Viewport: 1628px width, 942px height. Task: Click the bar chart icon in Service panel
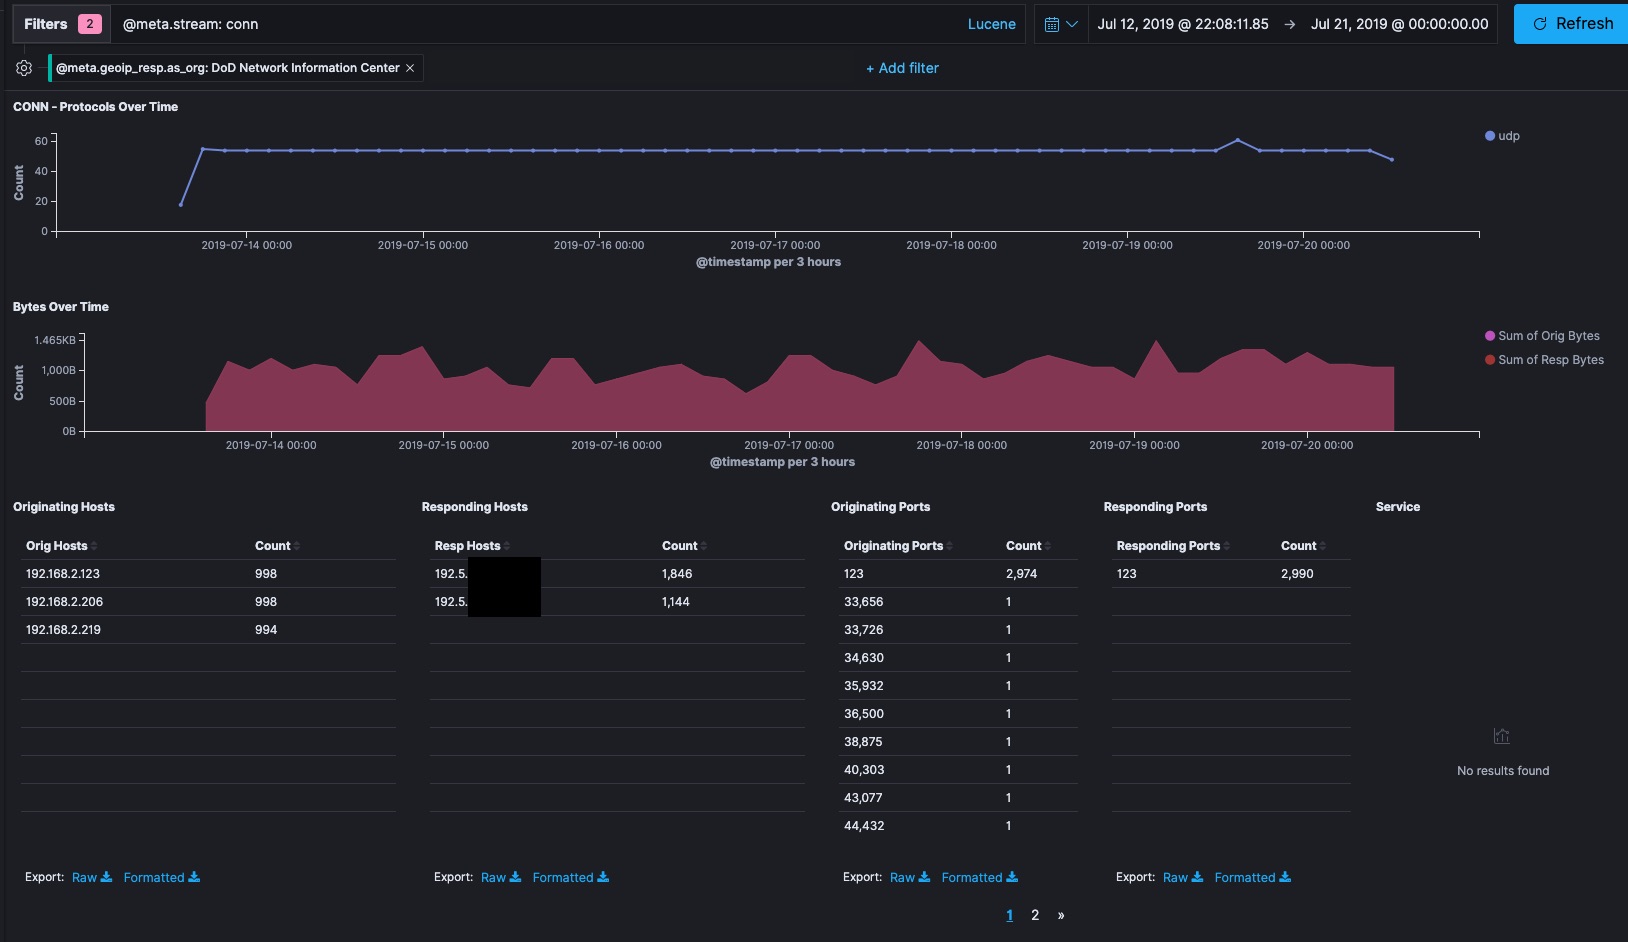tap(1502, 737)
